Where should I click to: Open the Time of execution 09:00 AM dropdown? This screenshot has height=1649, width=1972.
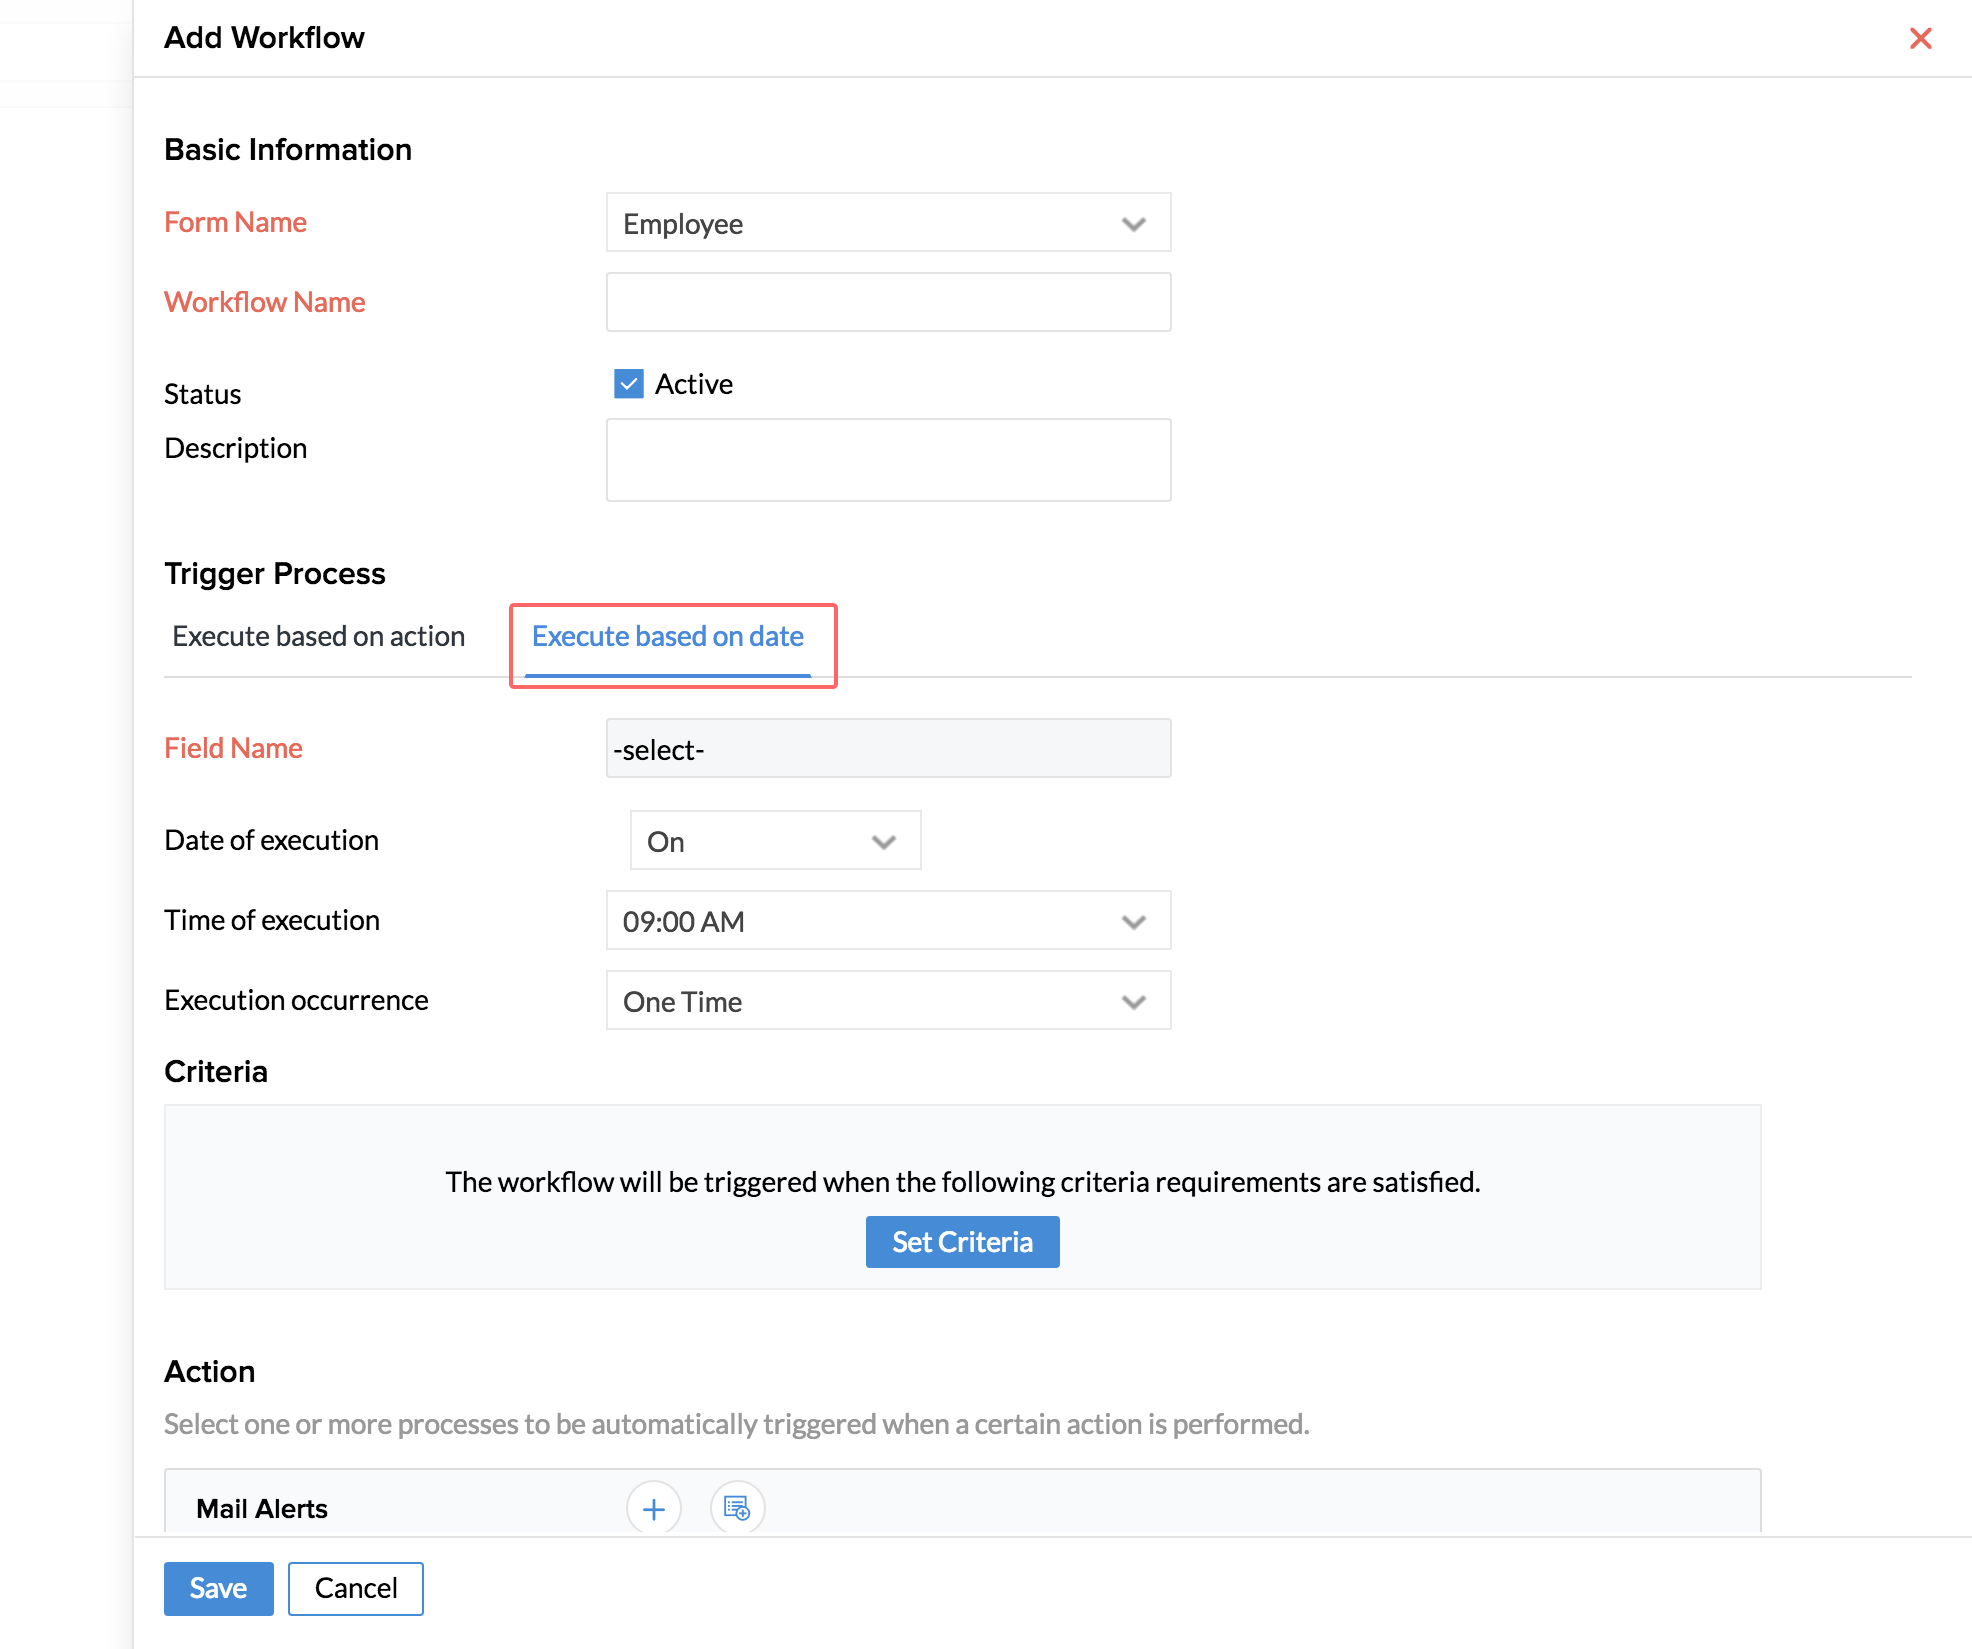(887, 921)
